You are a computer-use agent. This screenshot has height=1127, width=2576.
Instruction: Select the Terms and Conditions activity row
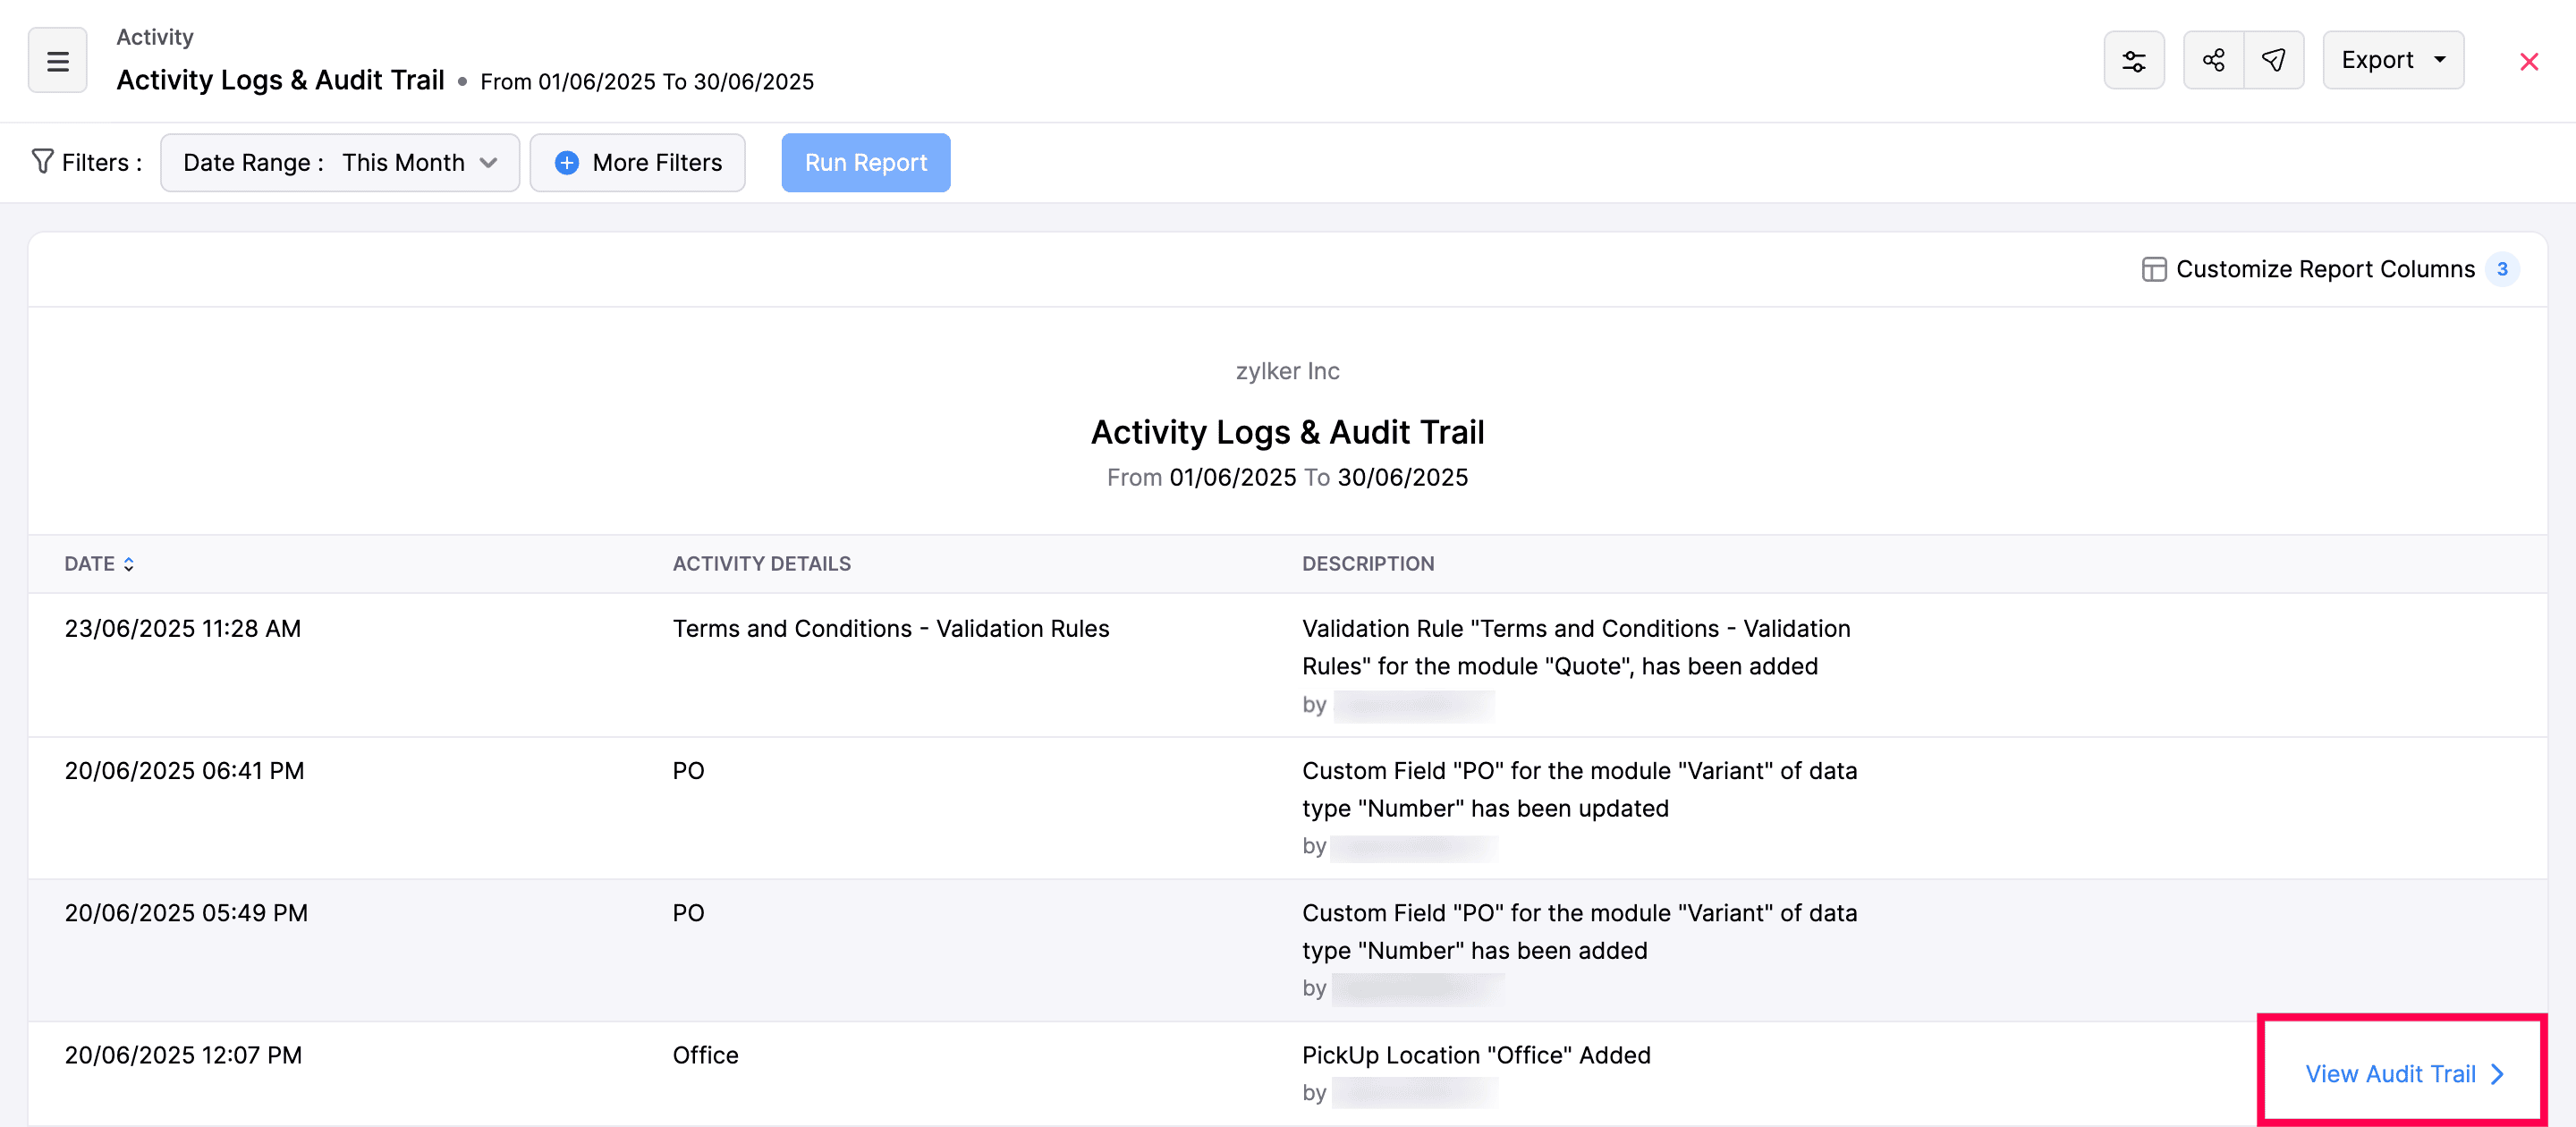click(891, 628)
